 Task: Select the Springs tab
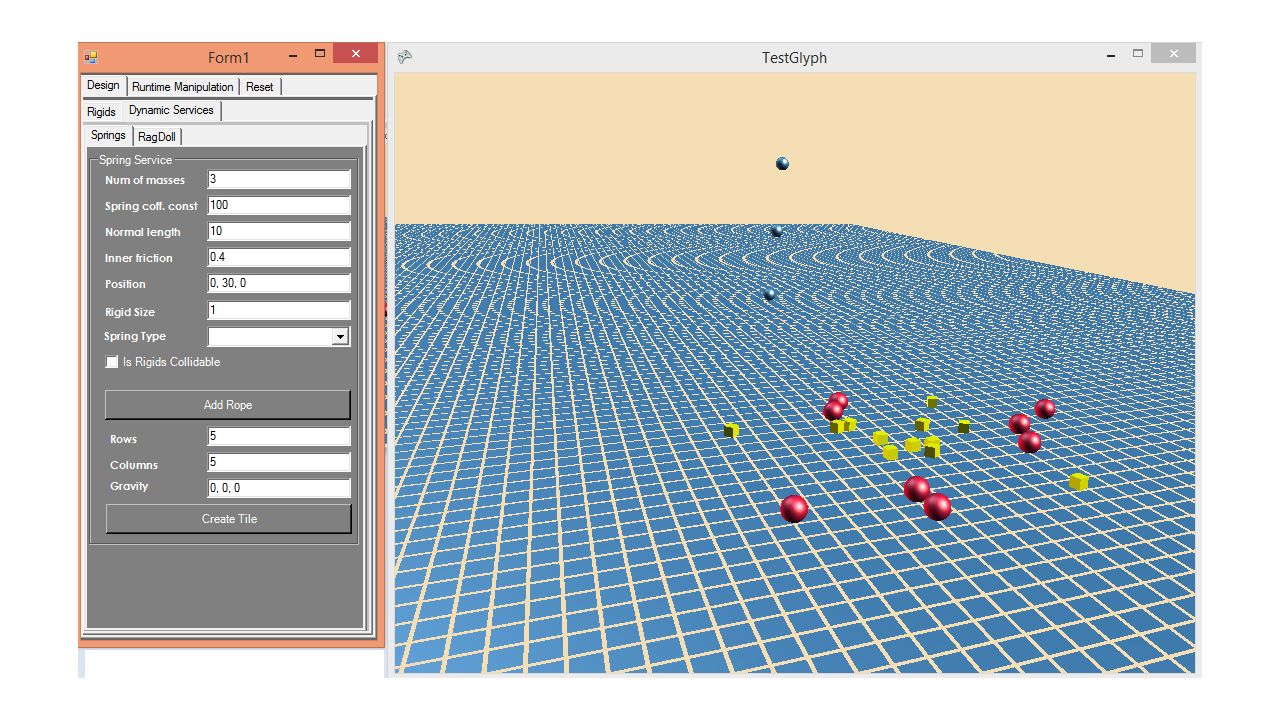107,135
